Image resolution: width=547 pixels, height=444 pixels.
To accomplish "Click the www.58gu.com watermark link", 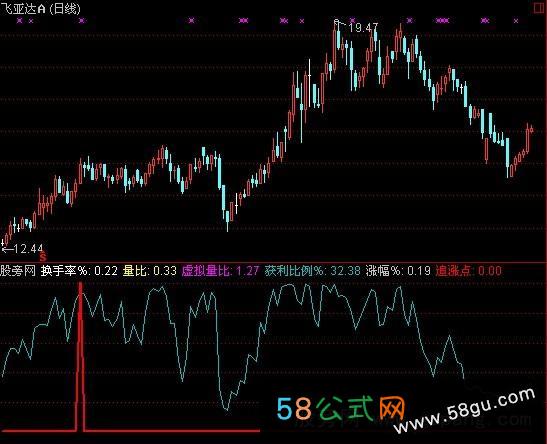I will click(x=464, y=411).
